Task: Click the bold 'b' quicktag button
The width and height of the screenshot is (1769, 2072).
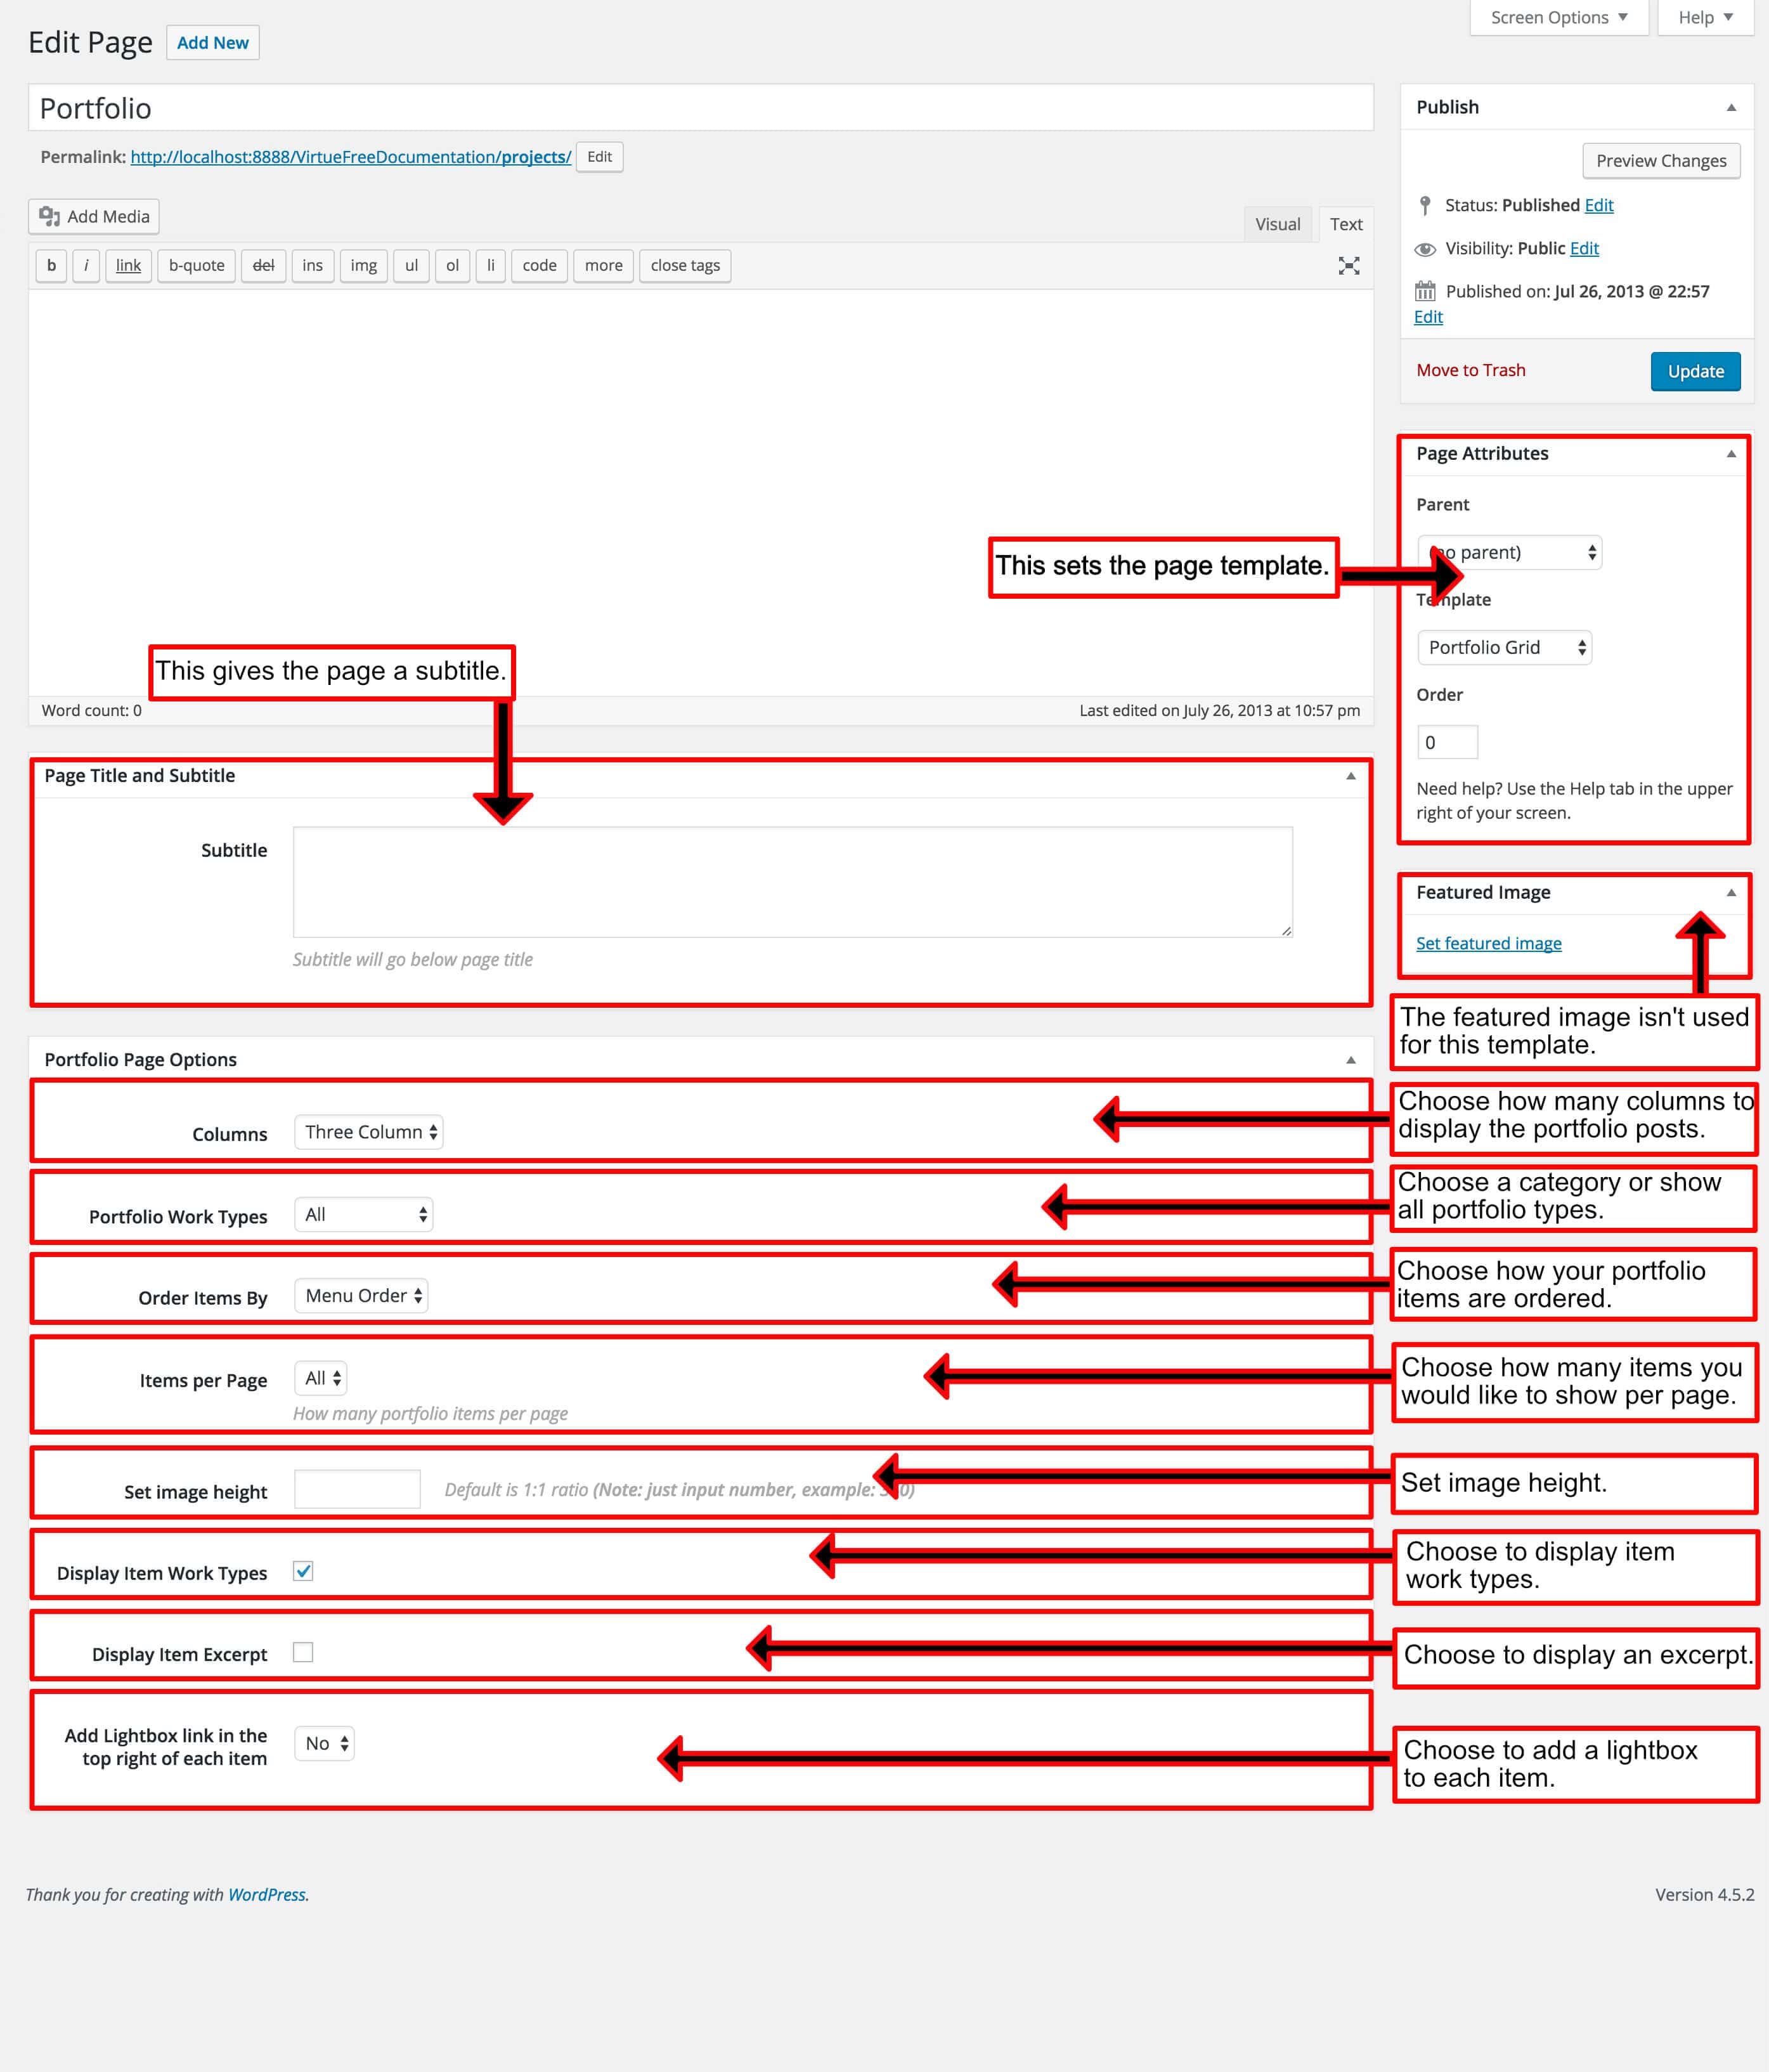Action: [x=51, y=266]
